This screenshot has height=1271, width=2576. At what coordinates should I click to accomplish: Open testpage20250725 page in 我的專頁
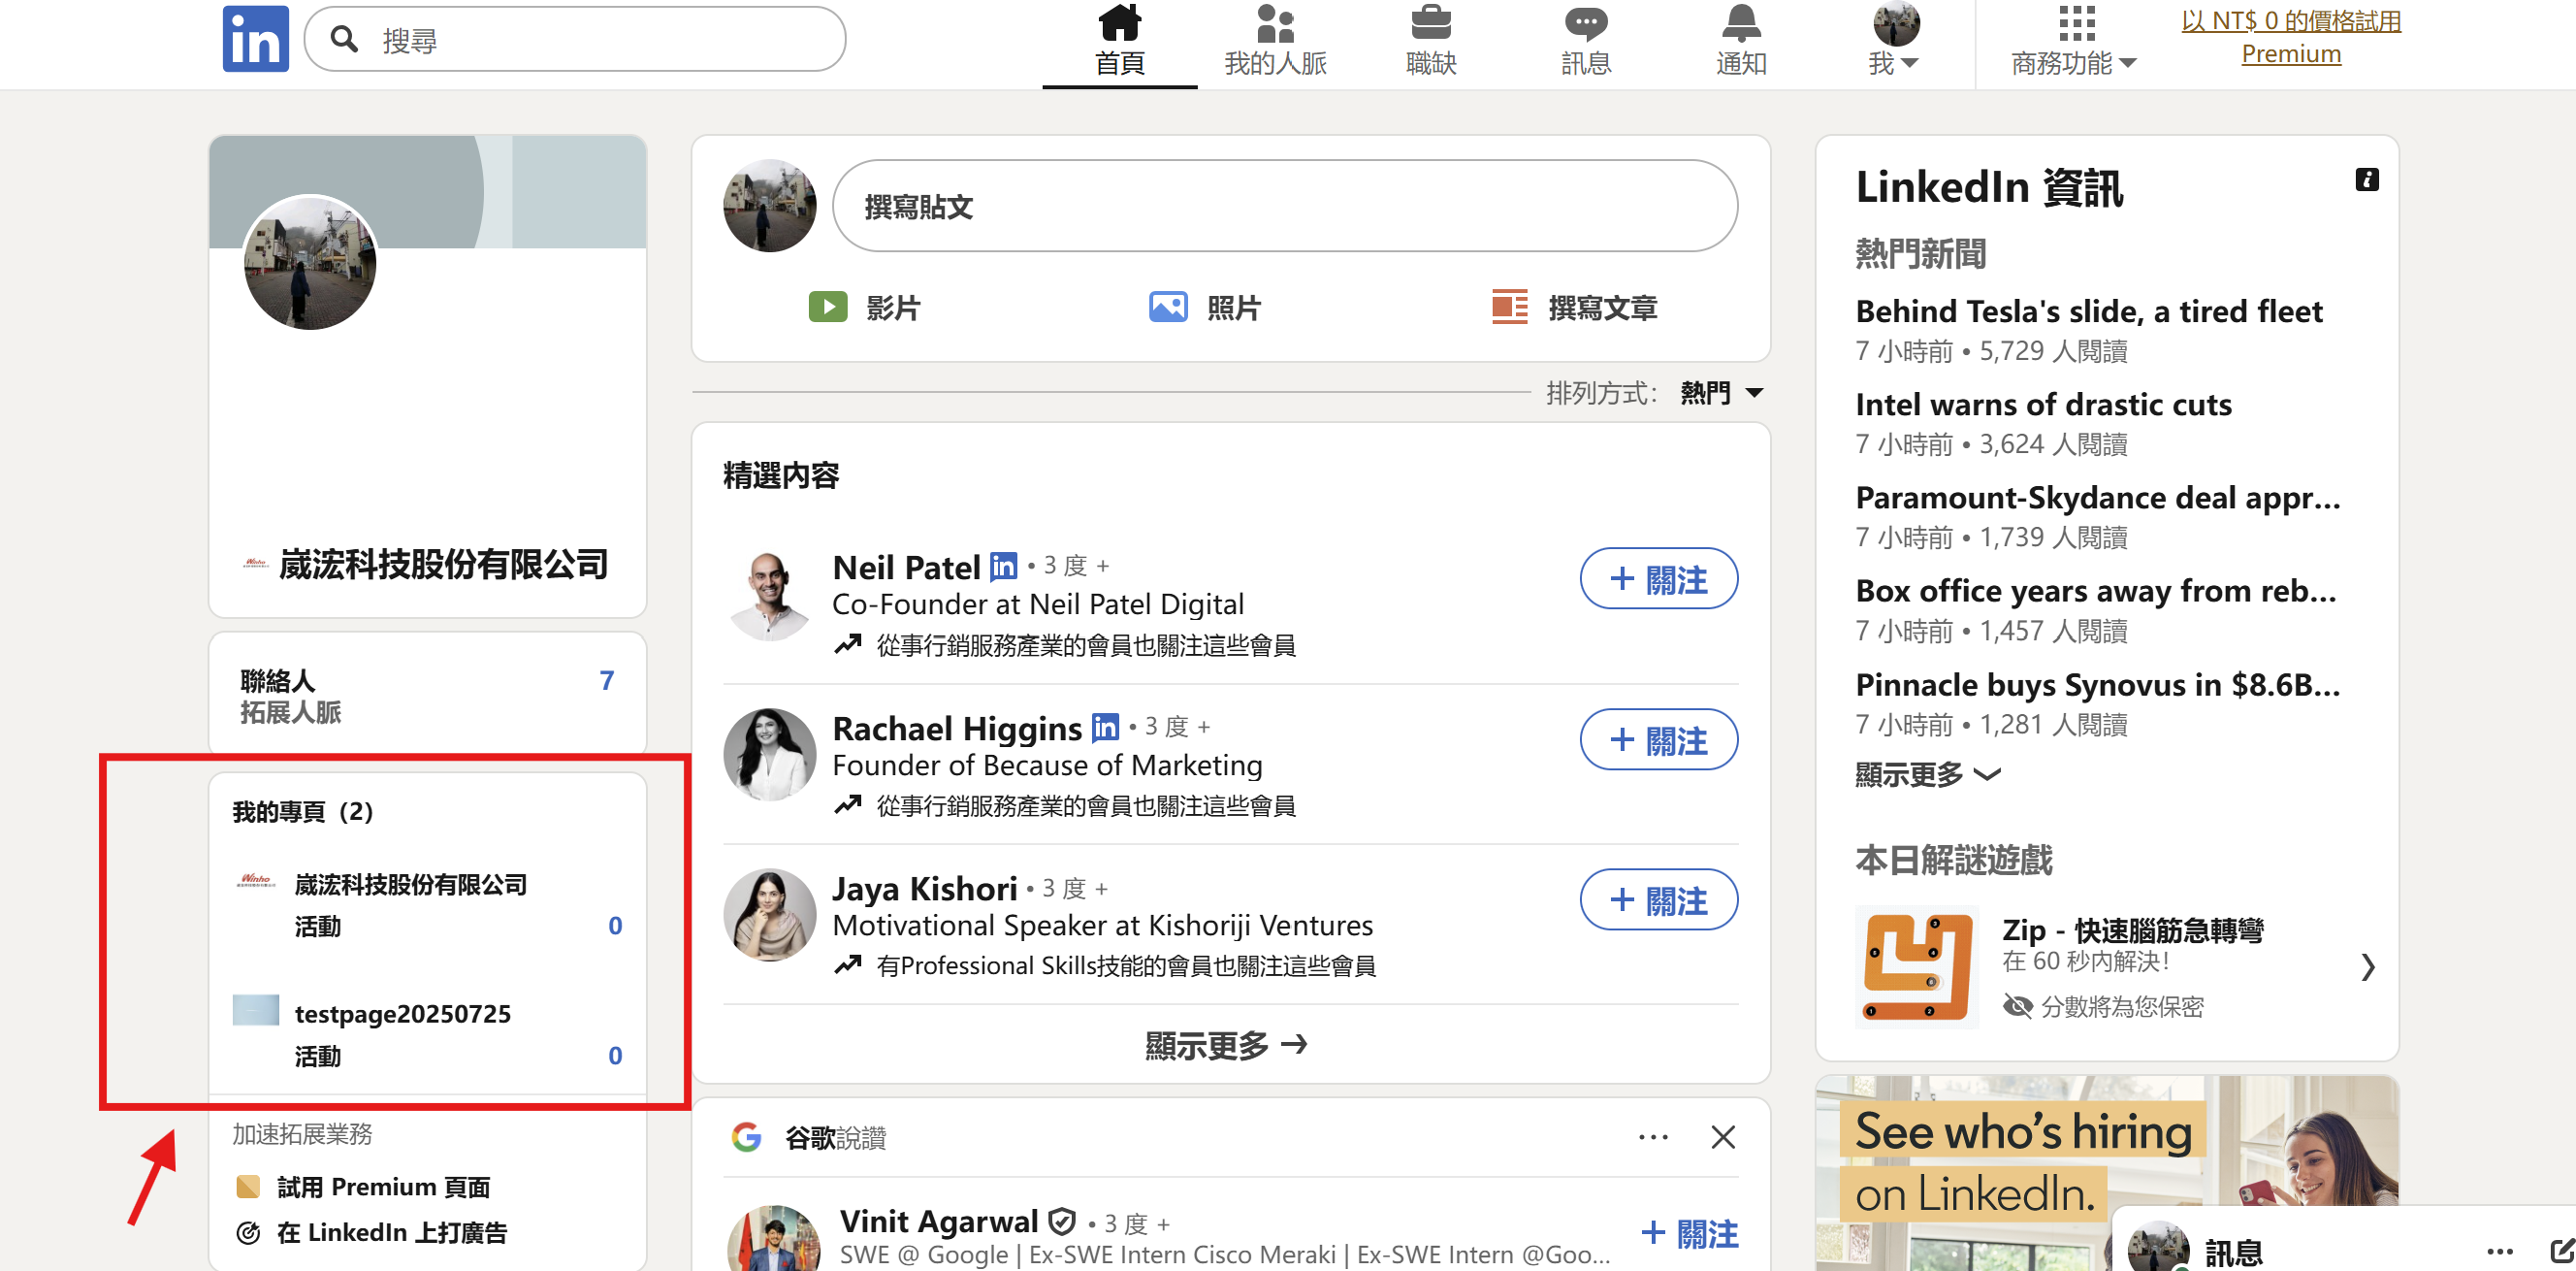tap(402, 1014)
